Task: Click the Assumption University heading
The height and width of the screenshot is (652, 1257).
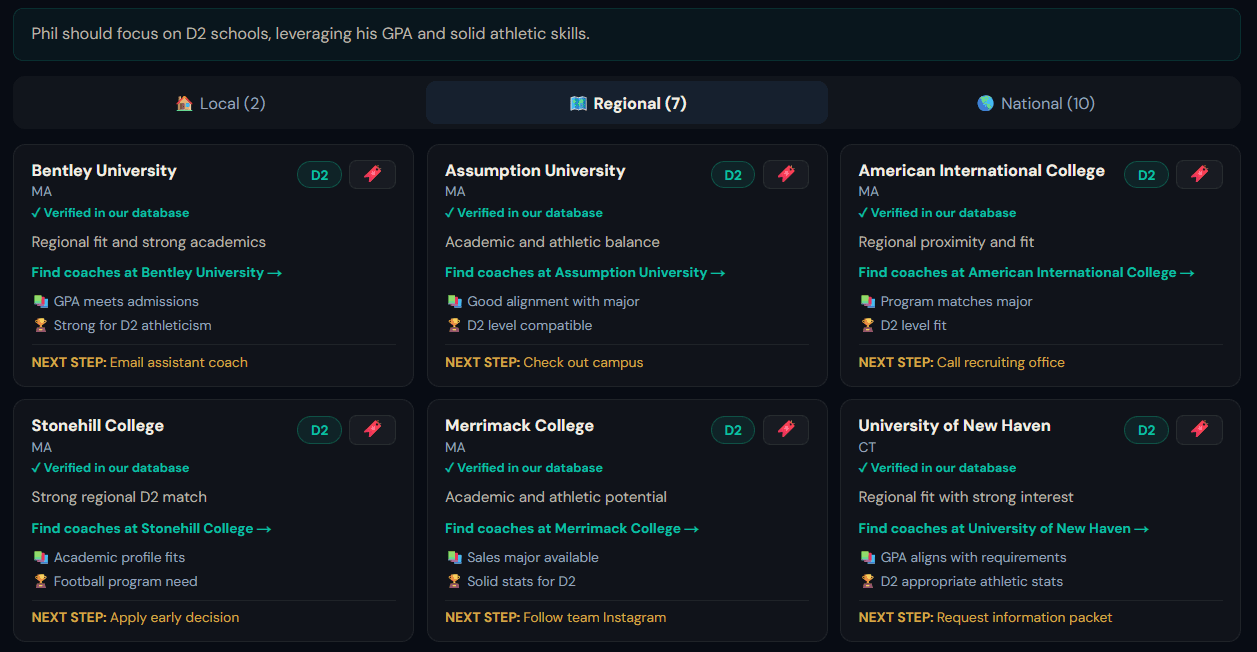Action: pos(535,170)
